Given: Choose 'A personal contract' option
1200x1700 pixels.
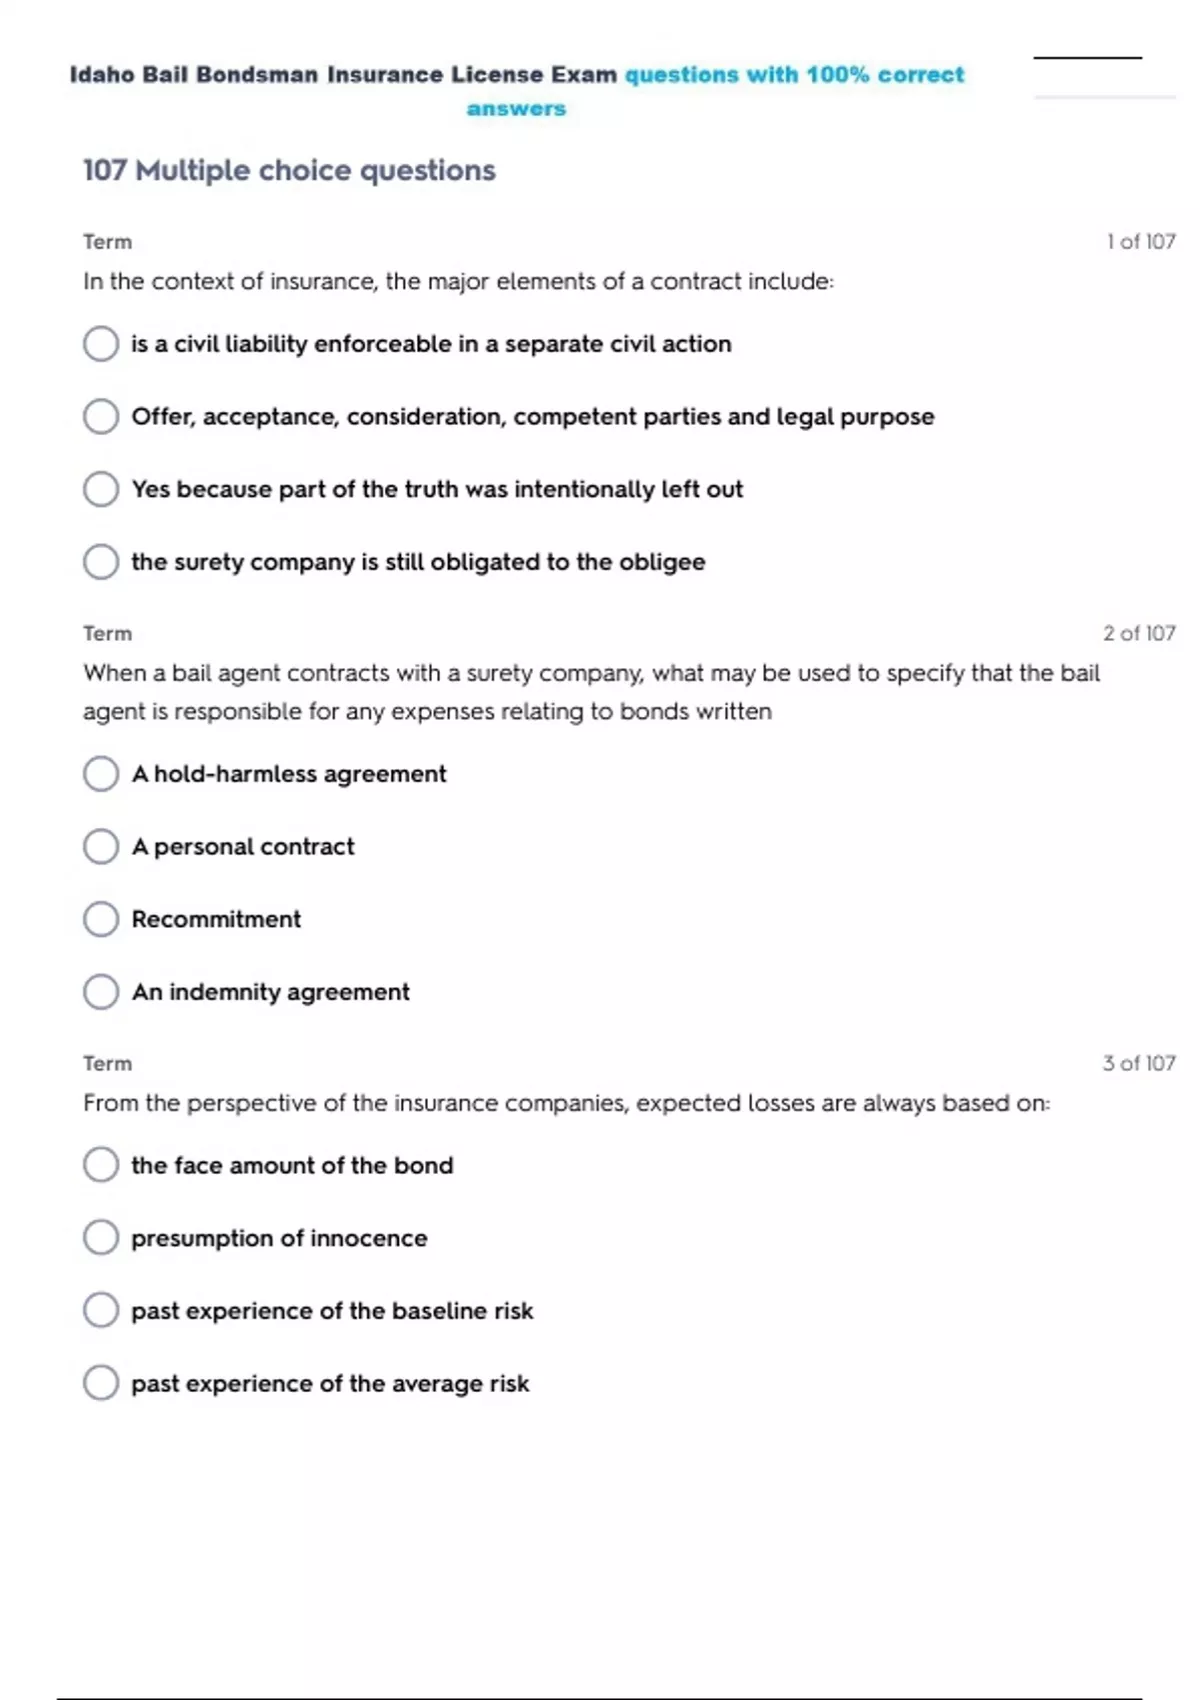Looking at the screenshot, I should click(101, 846).
